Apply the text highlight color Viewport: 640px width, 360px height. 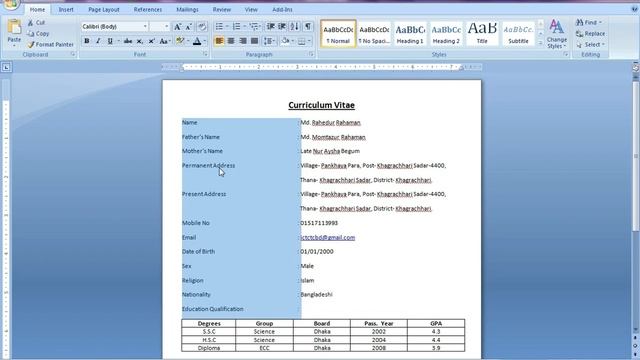pos(180,41)
